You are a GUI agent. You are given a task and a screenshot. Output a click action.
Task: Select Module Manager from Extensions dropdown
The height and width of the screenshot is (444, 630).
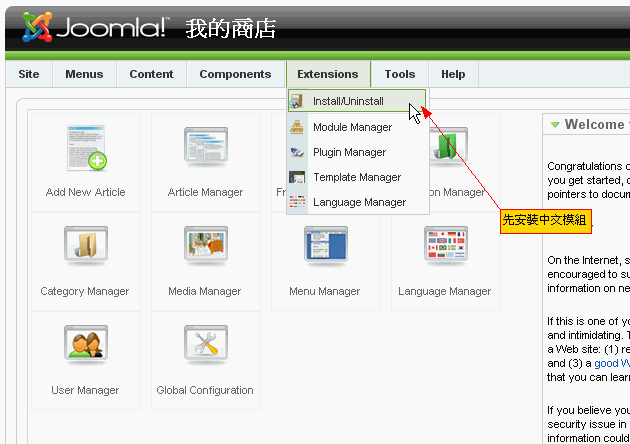click(x=357, y=127)
